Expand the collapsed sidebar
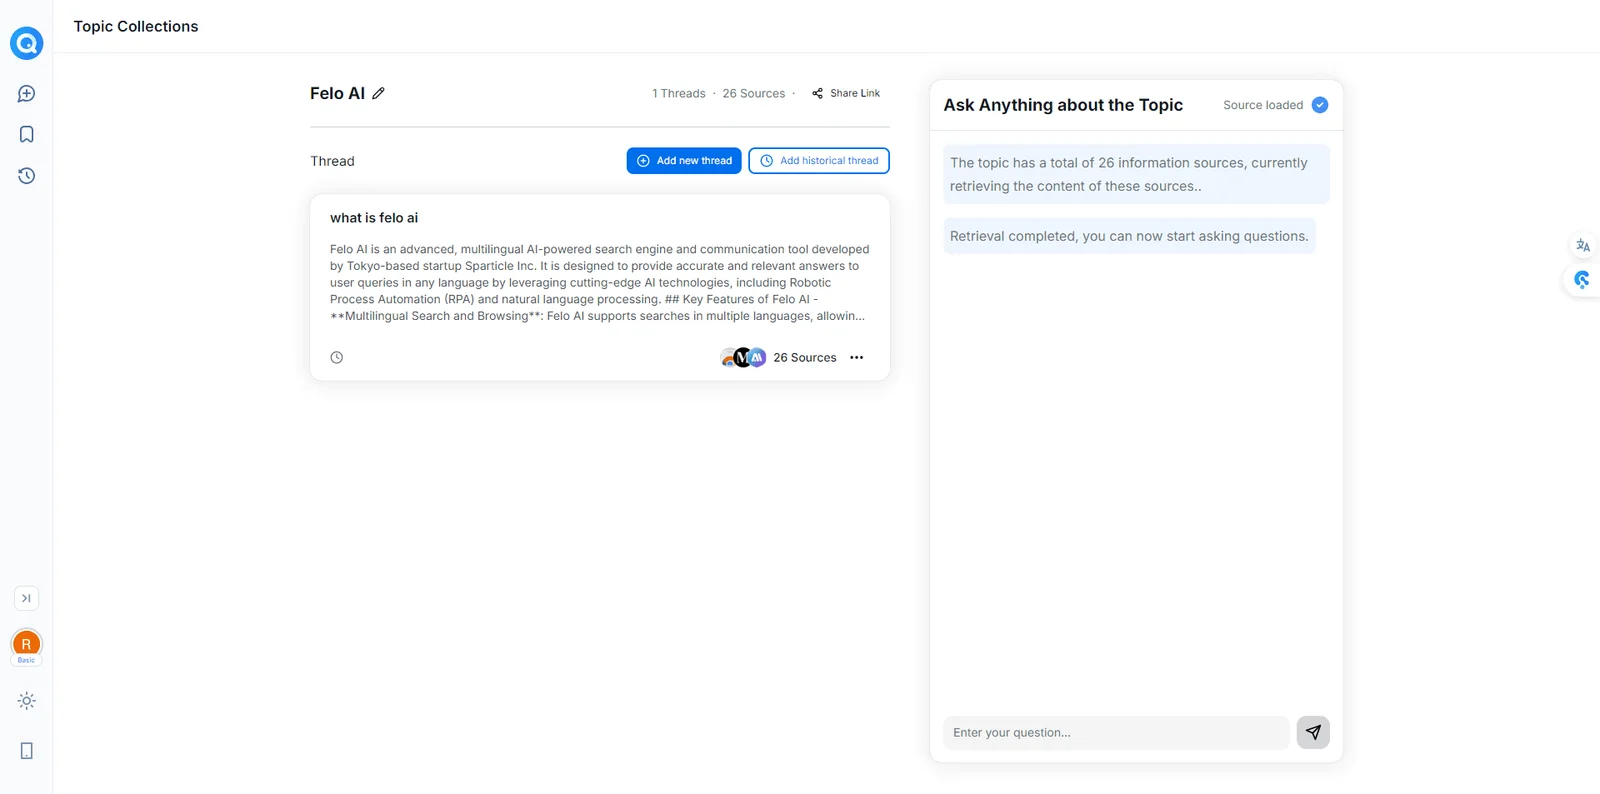Screen dimensions: 1600x794 pos(27,598)
